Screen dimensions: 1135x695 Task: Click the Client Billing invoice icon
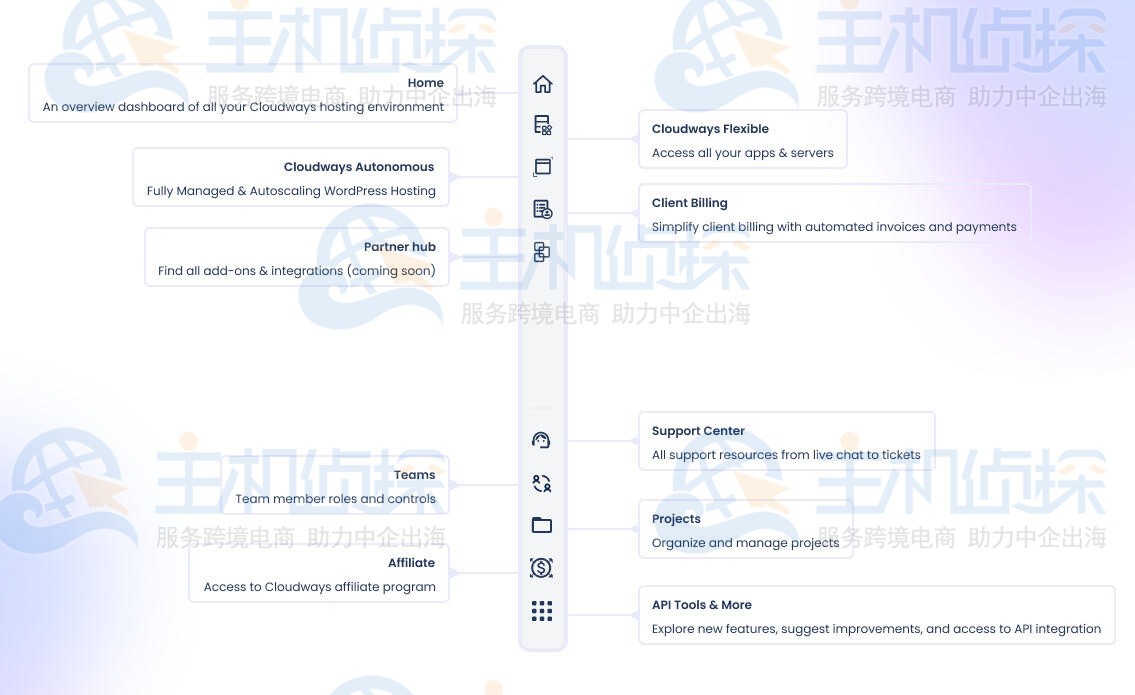coord(542,209)
